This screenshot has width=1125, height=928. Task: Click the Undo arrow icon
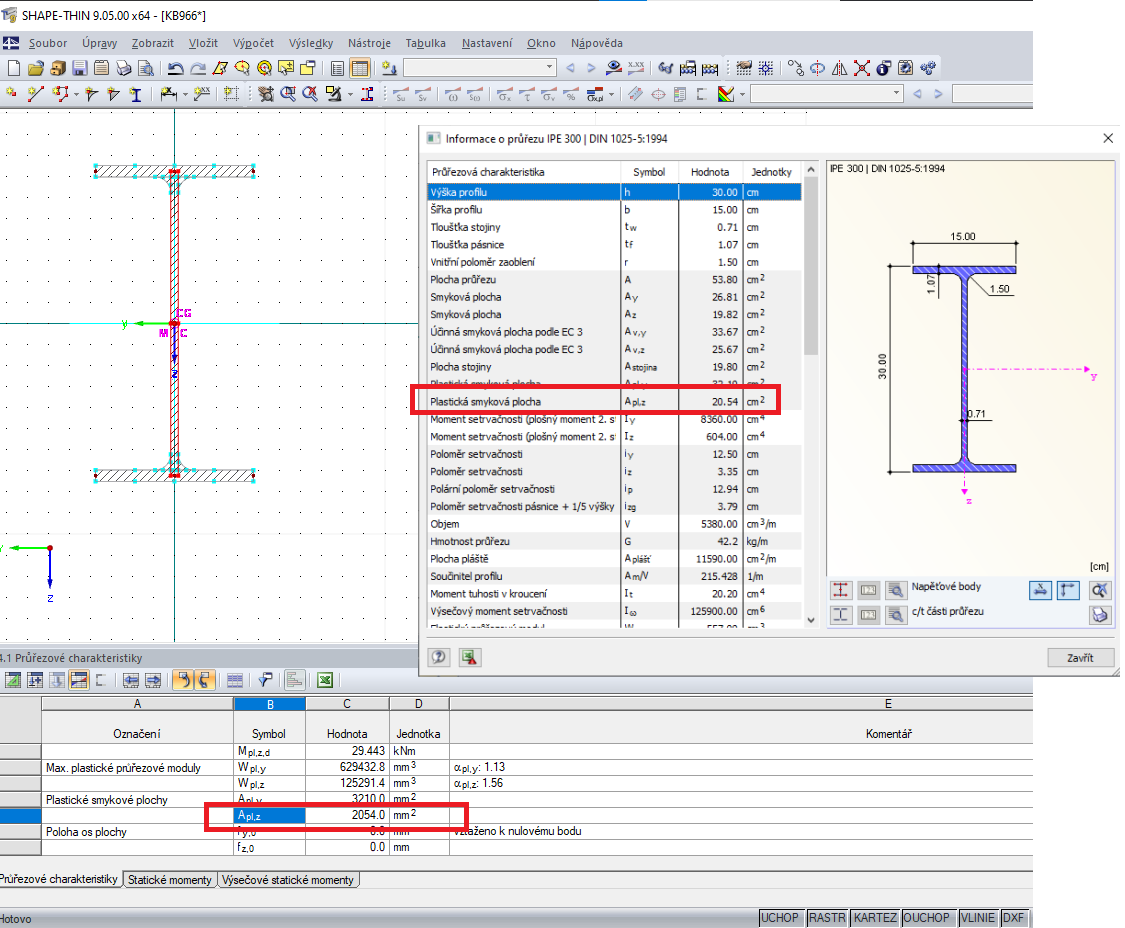[x=176, y=68]
